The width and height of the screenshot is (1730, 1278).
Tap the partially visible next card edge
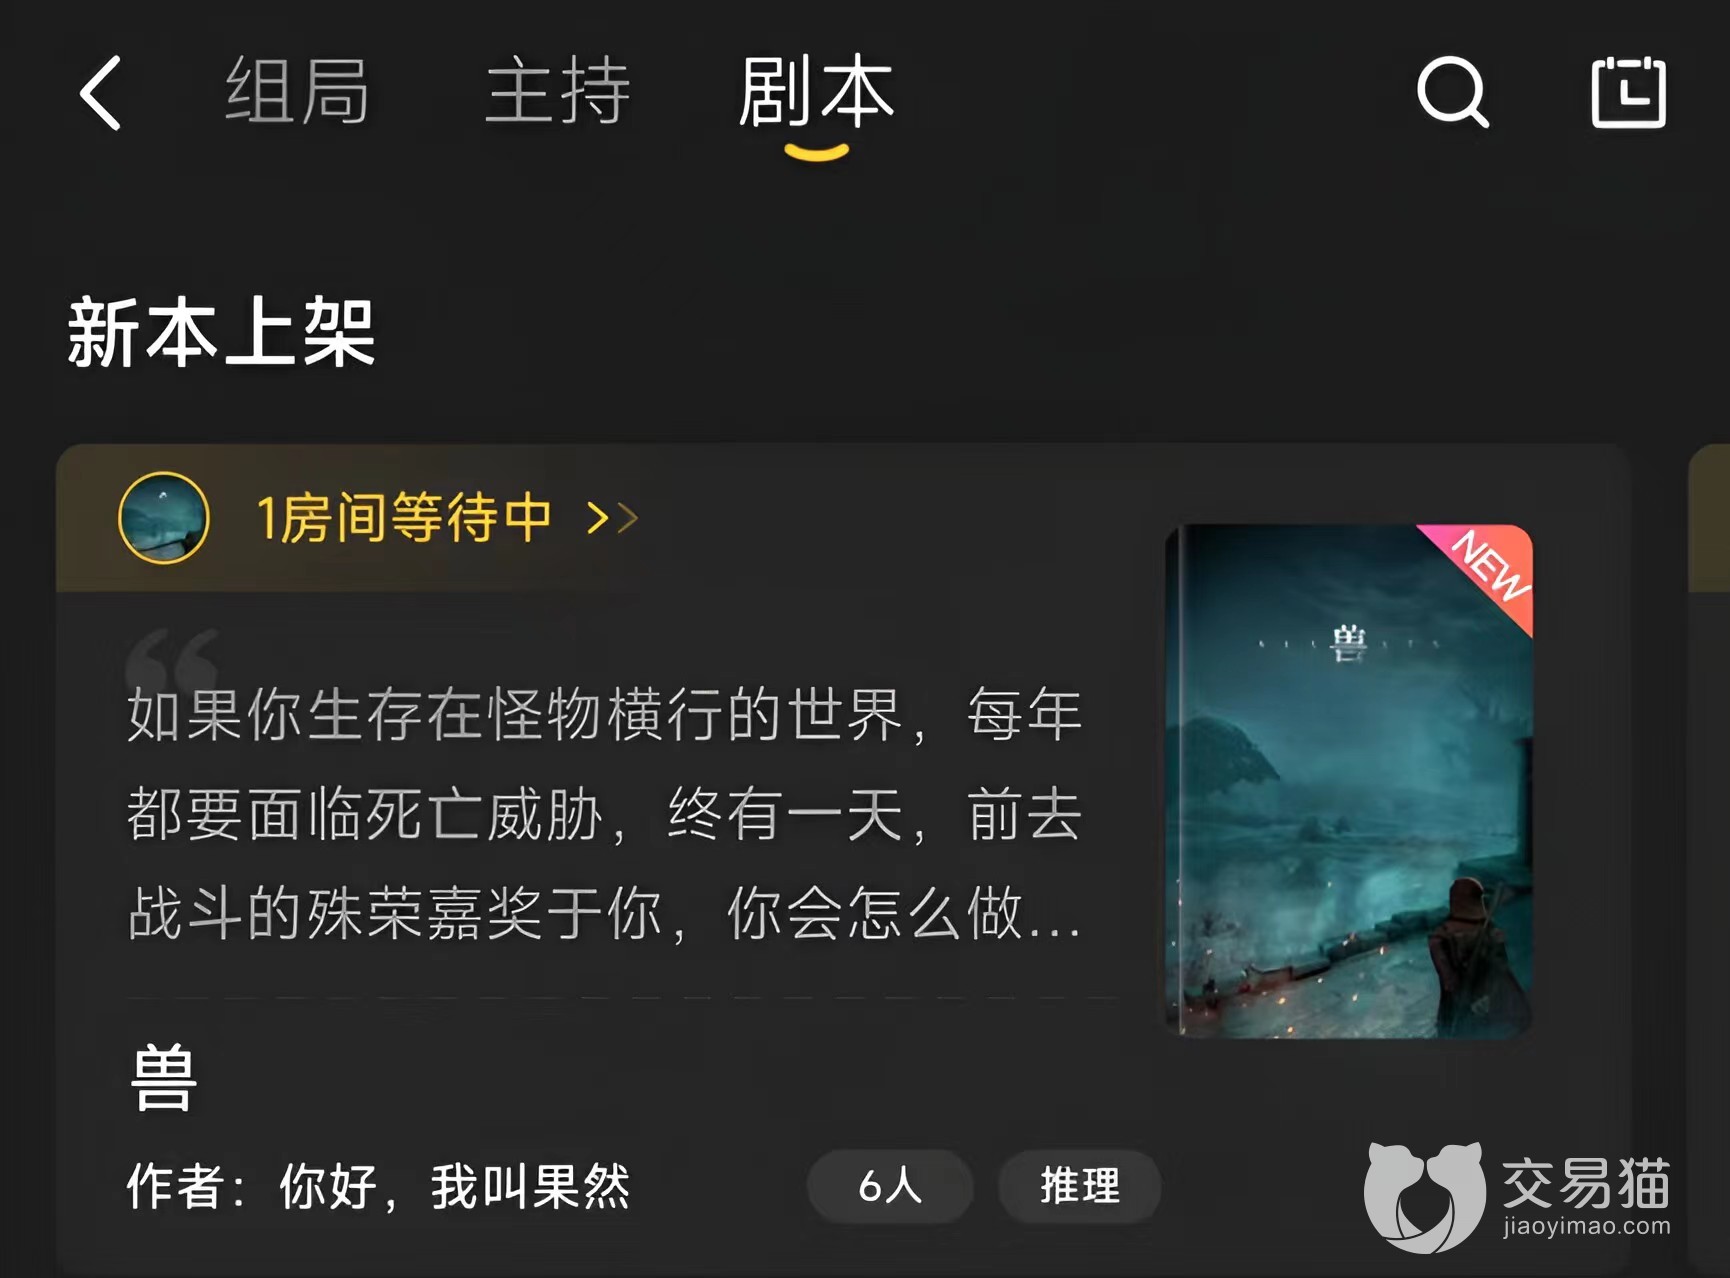pyautogui.click(x=1709, y=860)
